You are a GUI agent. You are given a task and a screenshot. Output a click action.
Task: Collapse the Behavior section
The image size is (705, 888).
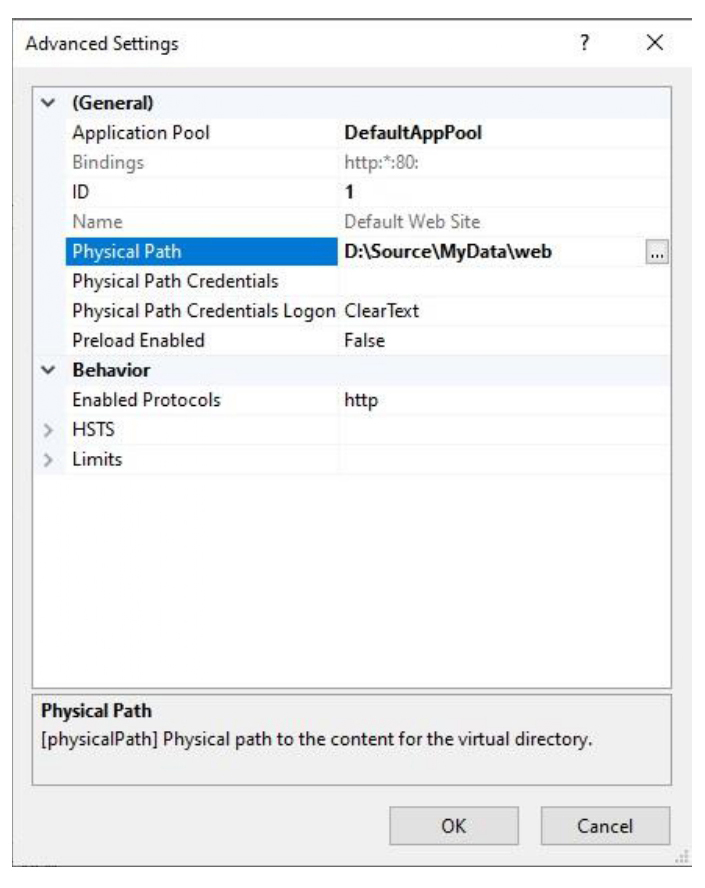pyautogui.click(x=50, y=370)
